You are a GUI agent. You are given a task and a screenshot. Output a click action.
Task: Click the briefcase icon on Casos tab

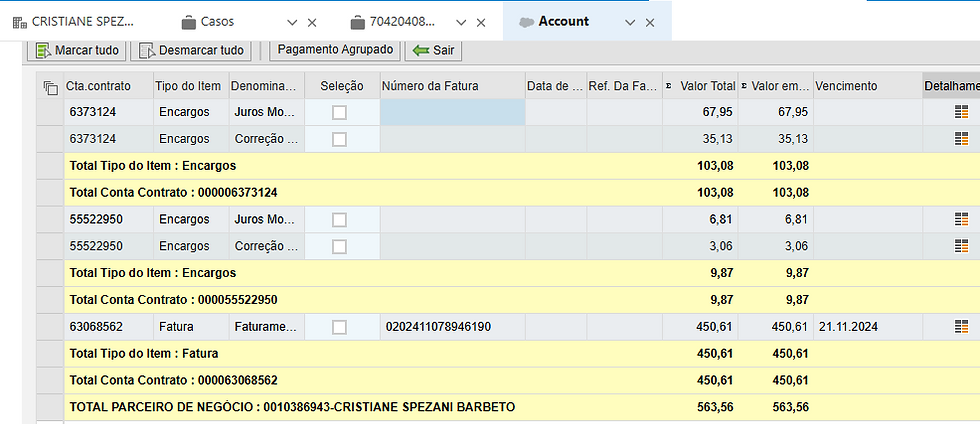coord(188,22)
